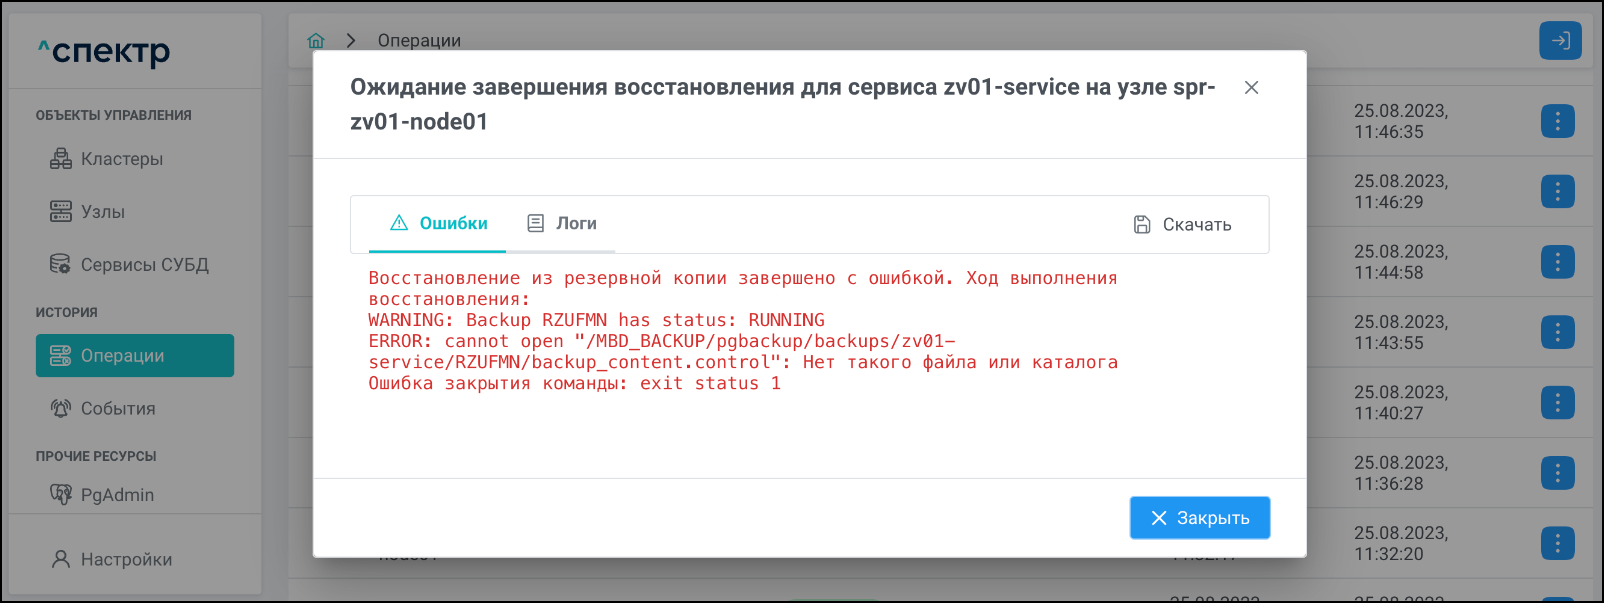Open Узлы in the sidebar
Image resolution: width=1604 pixels, height=604 pixels.
87,212
